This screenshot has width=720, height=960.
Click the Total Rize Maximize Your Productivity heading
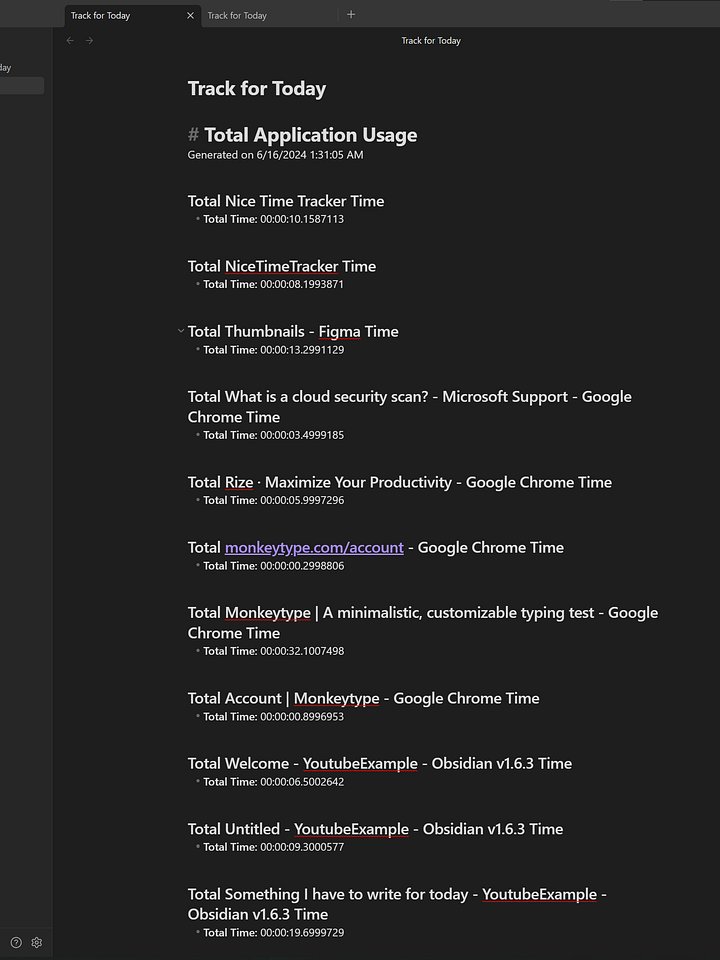click(399, 482)
